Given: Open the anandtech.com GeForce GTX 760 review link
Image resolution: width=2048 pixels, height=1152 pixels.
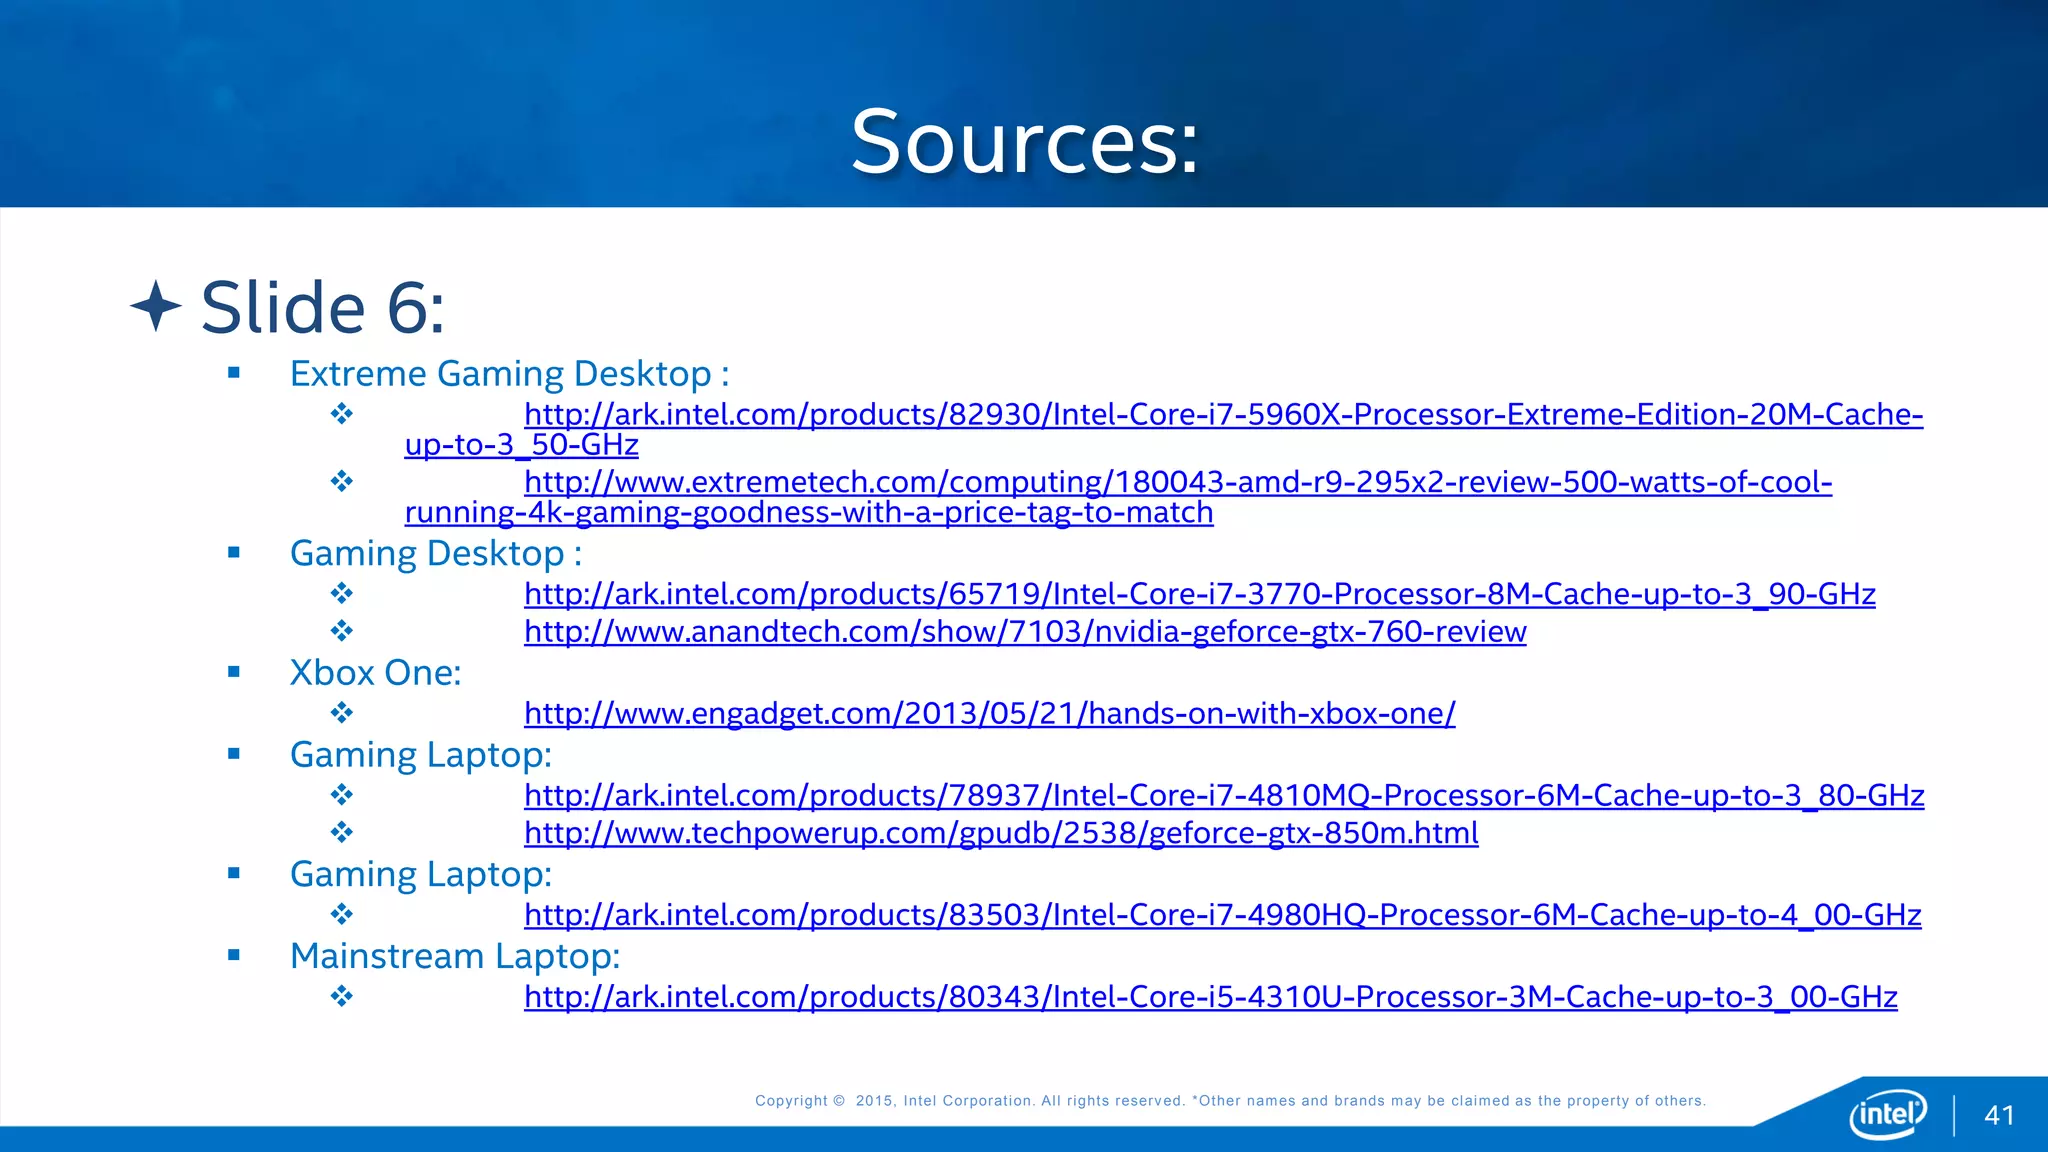Looking at the screenshot, I should 1025,632.
